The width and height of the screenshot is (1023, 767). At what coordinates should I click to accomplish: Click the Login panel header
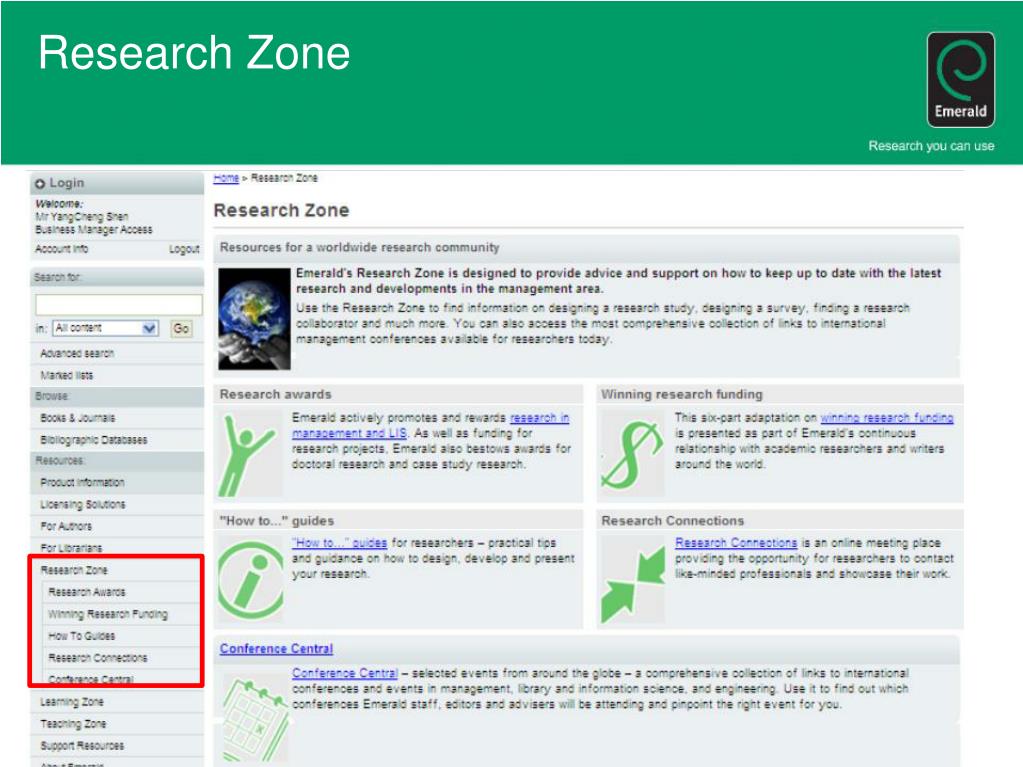[117, 183]
